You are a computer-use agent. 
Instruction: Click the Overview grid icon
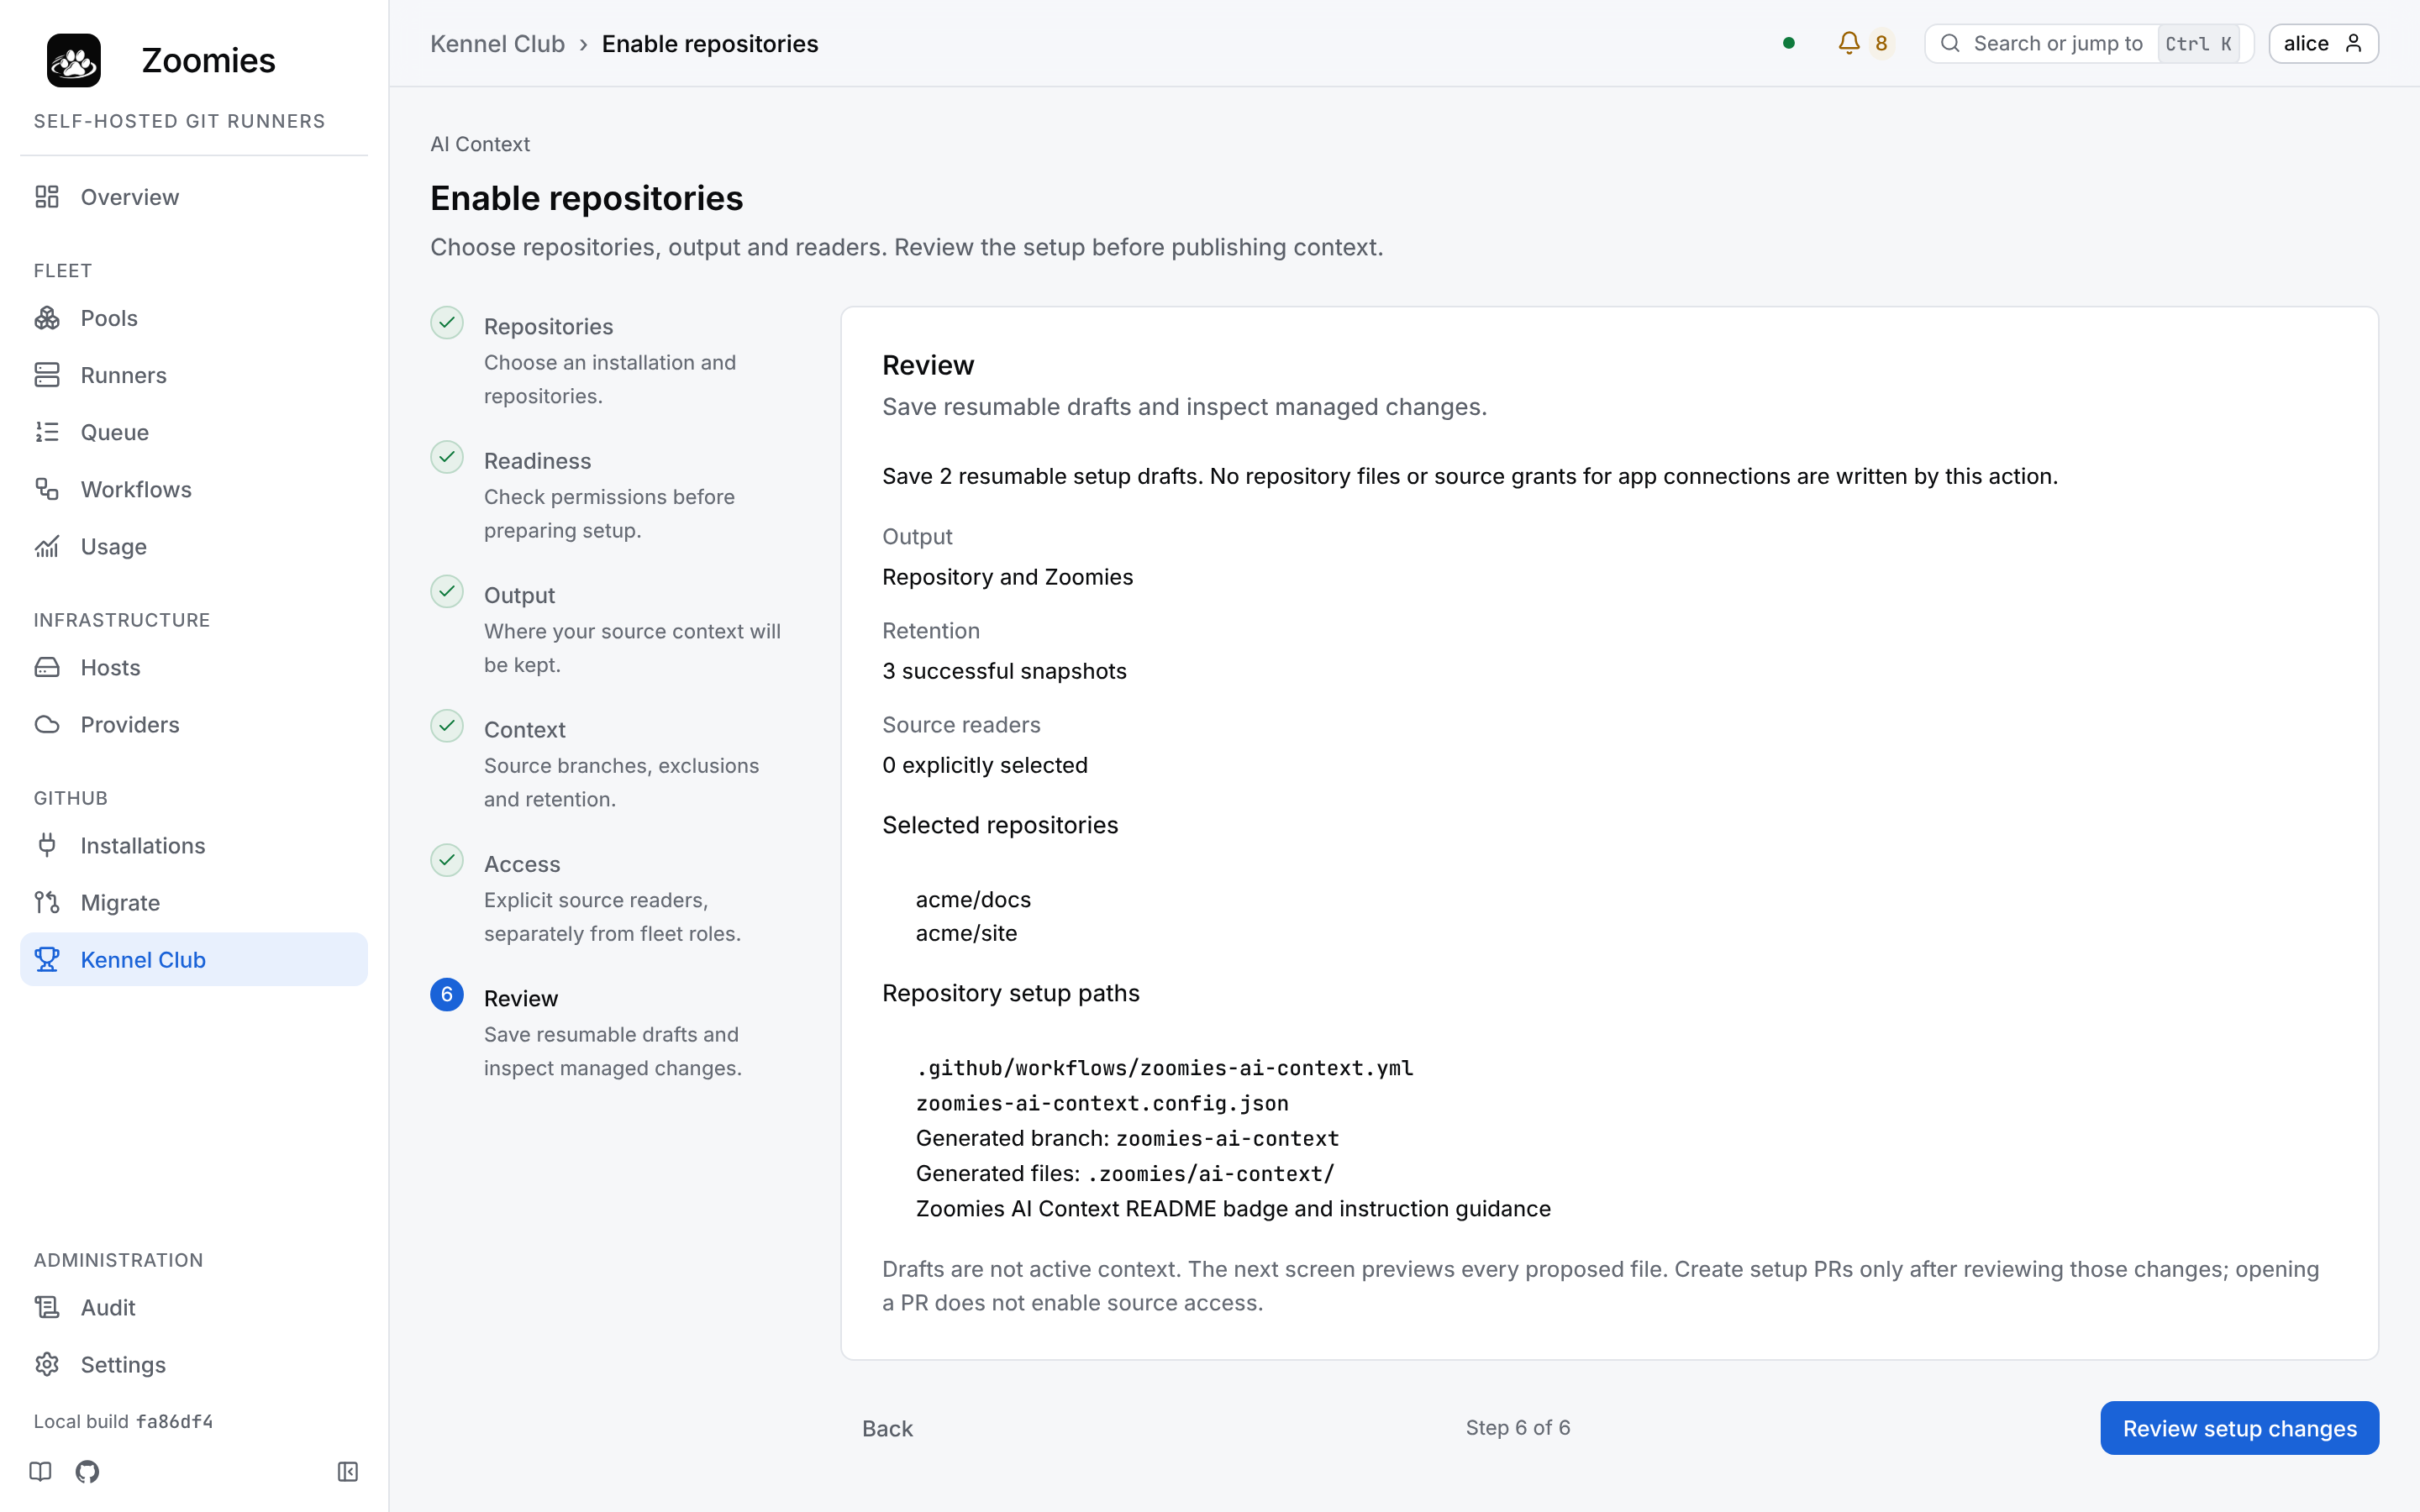tap(47, 197)
